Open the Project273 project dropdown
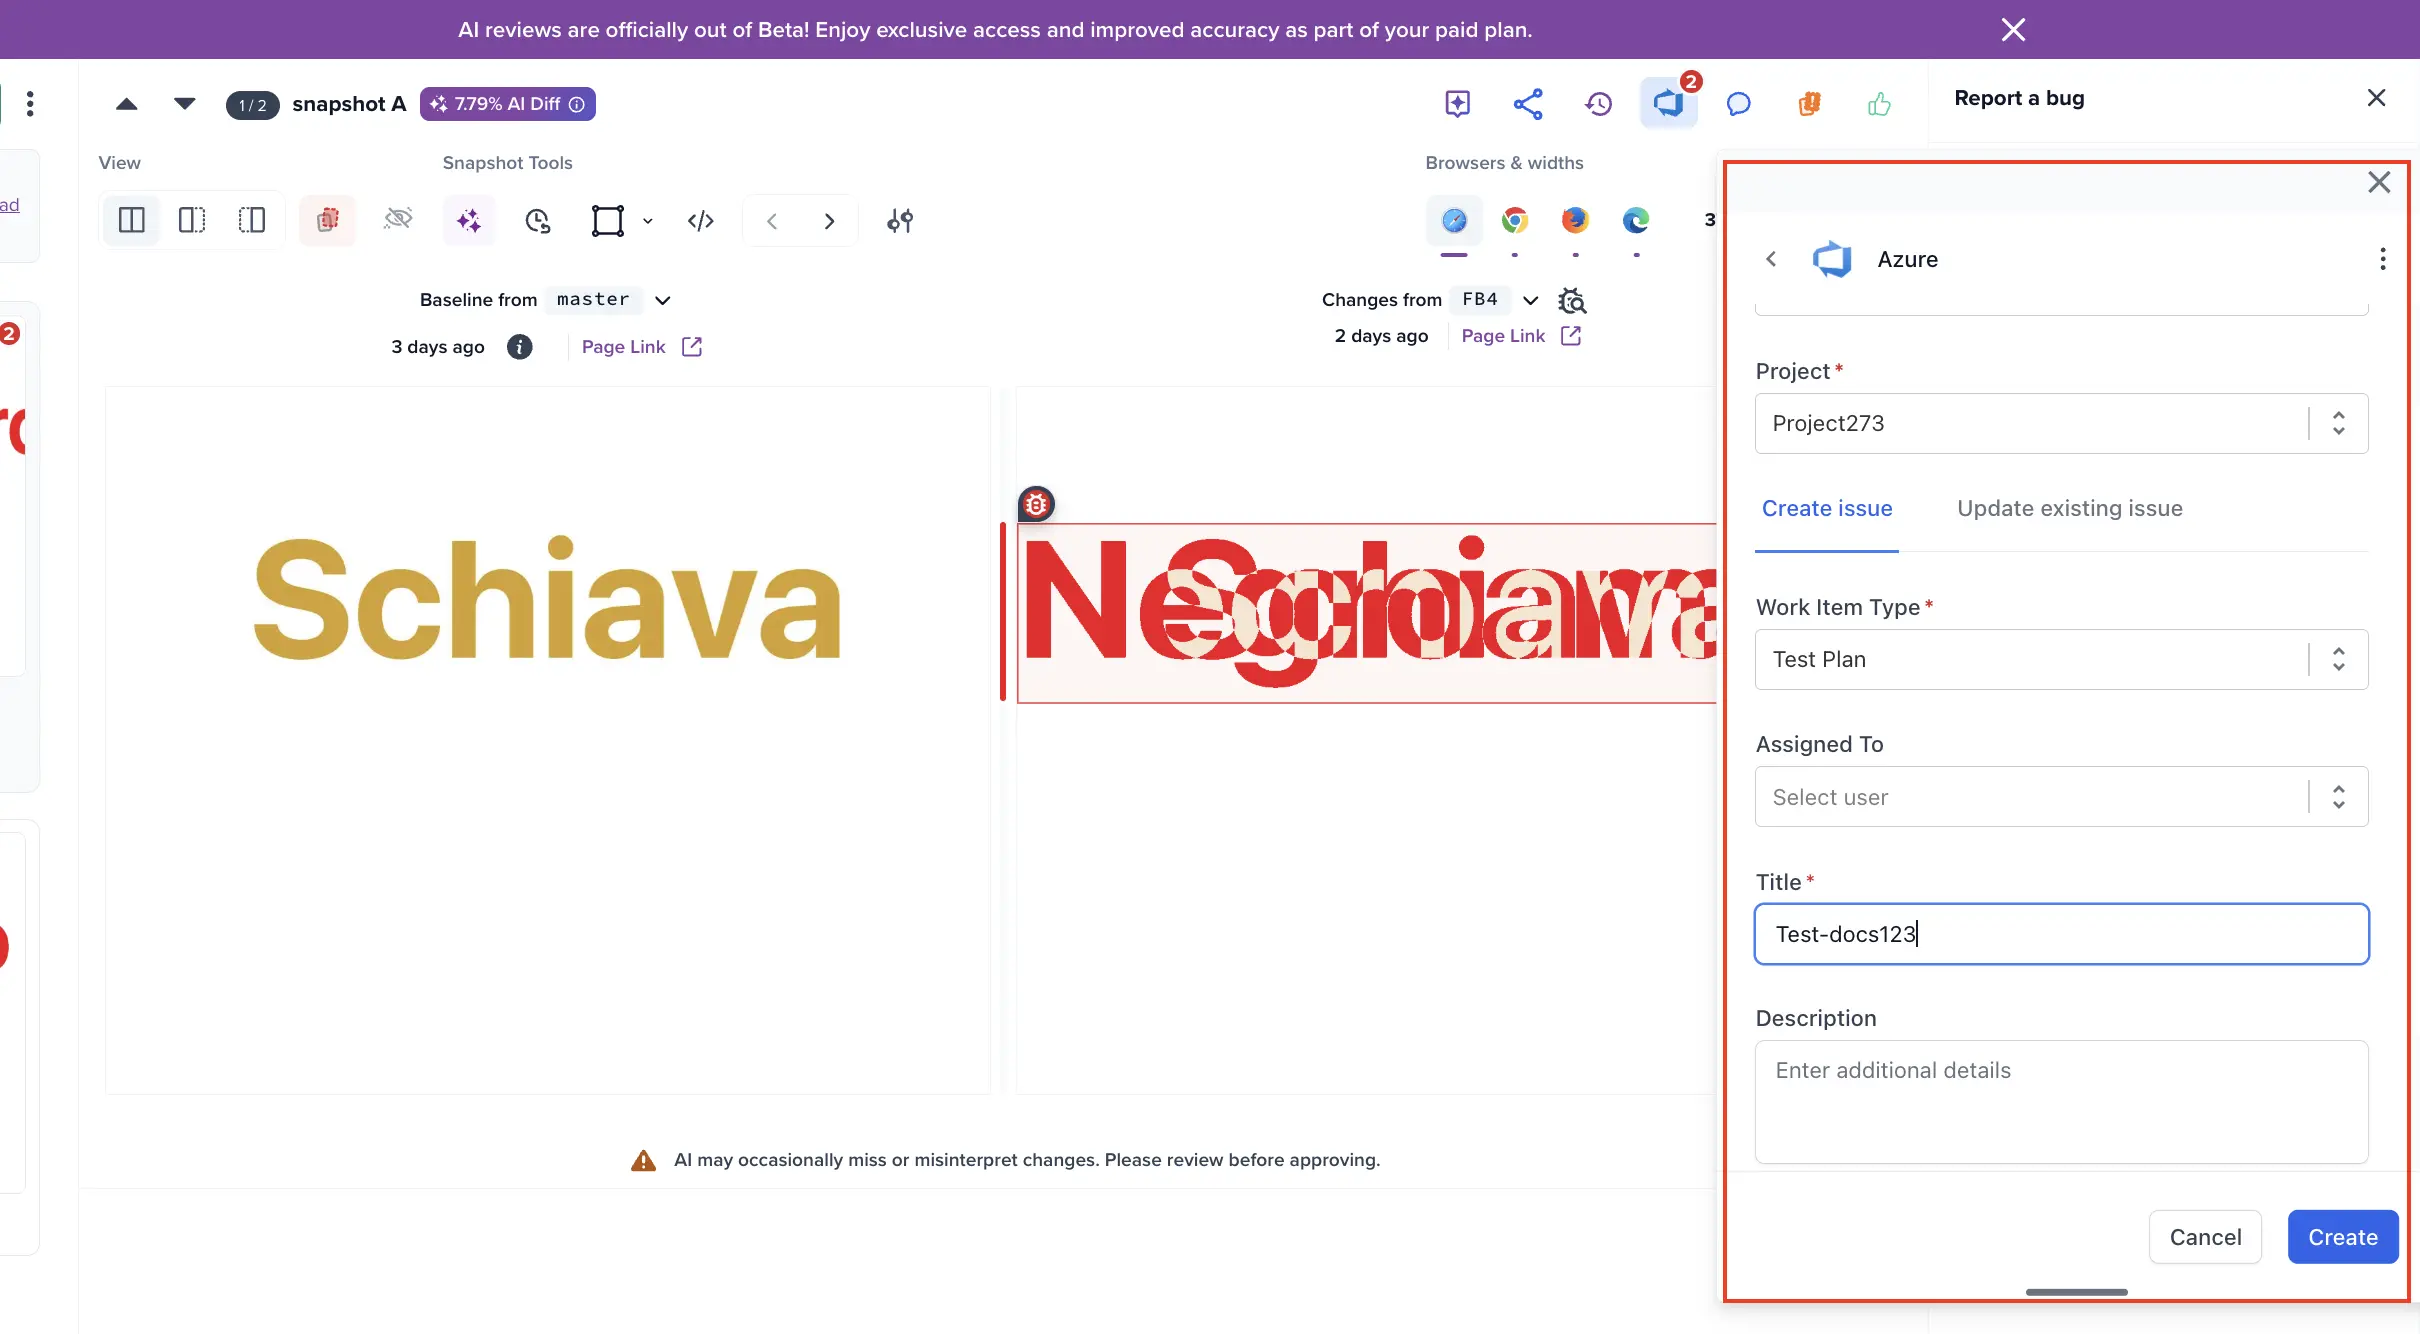The image size is (2420, 1334). click(2061, 423)
